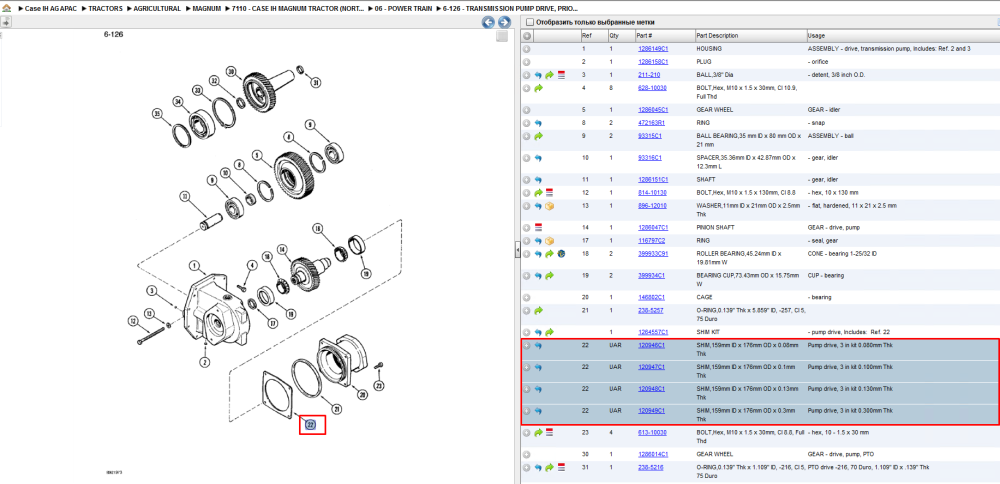
Task: Click the globe icon on ROLLER BEARING row
Action: coord(561,254)
